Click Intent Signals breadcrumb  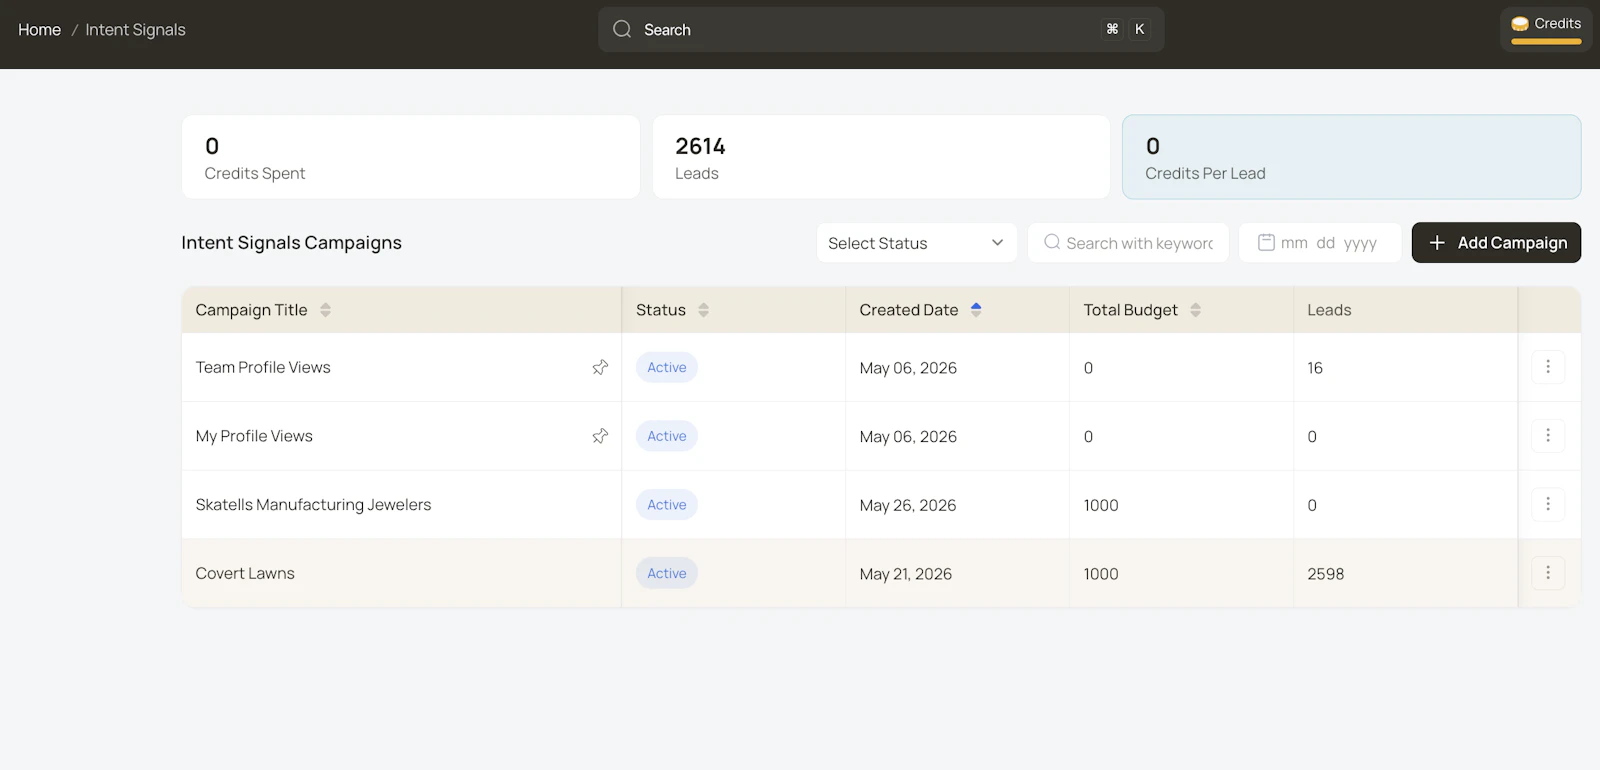pyautogui.click(x=135, y=30)
